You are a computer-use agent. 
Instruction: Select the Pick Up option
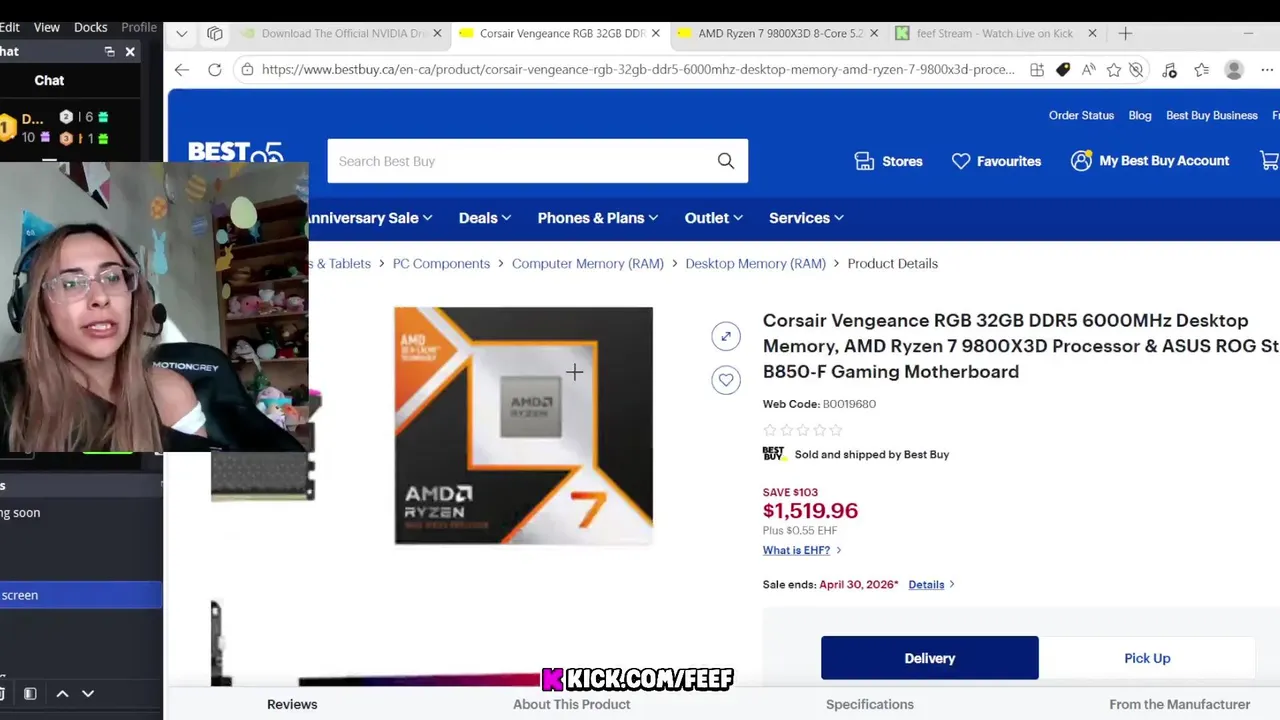point(1147,658)
